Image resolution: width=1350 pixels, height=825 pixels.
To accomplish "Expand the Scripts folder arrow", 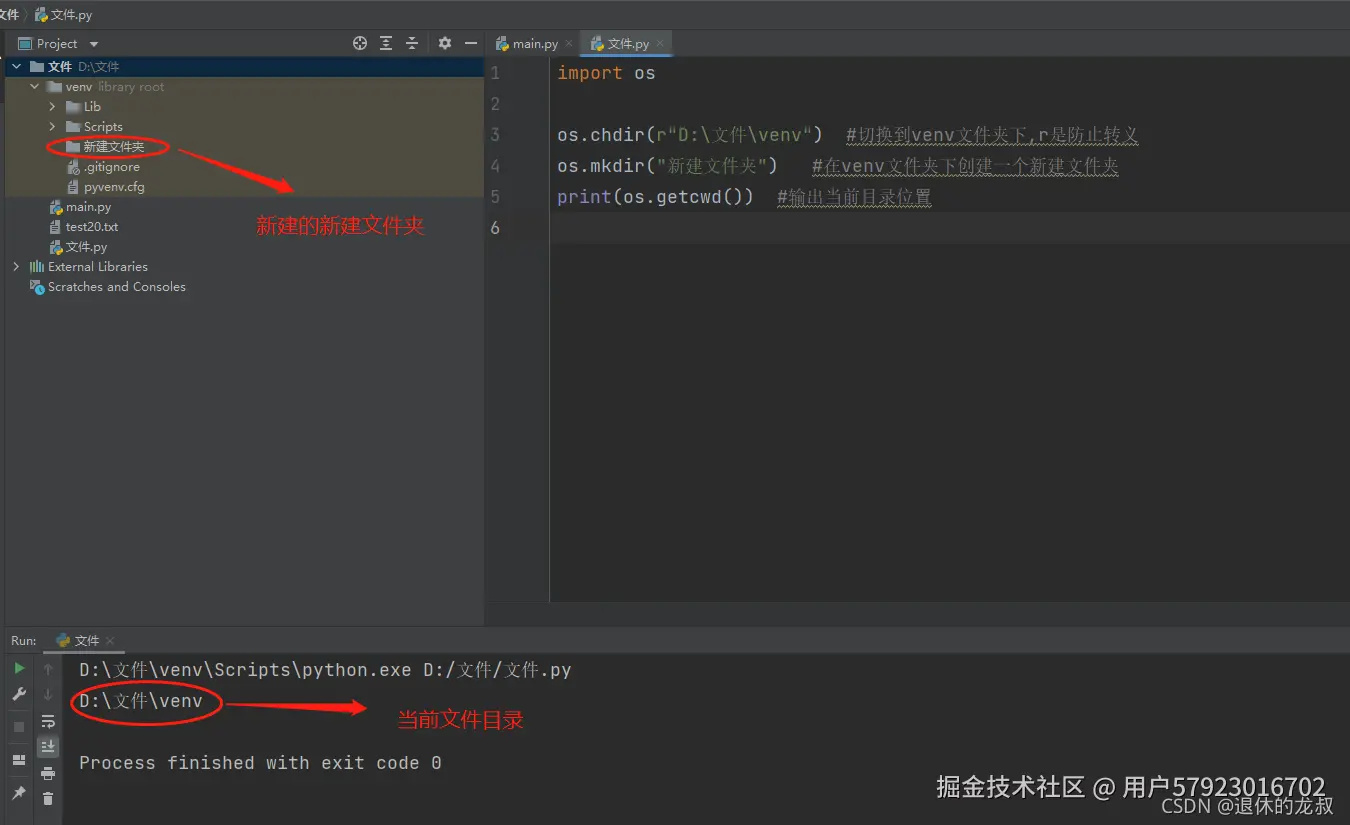I will click(x=53, y=127).
